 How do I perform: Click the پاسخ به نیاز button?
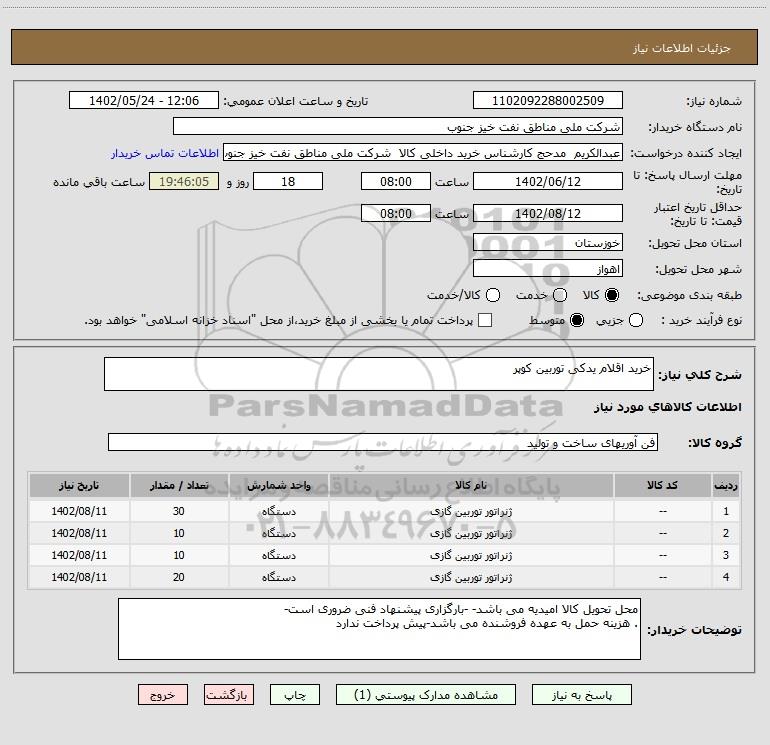click(582, 695)
